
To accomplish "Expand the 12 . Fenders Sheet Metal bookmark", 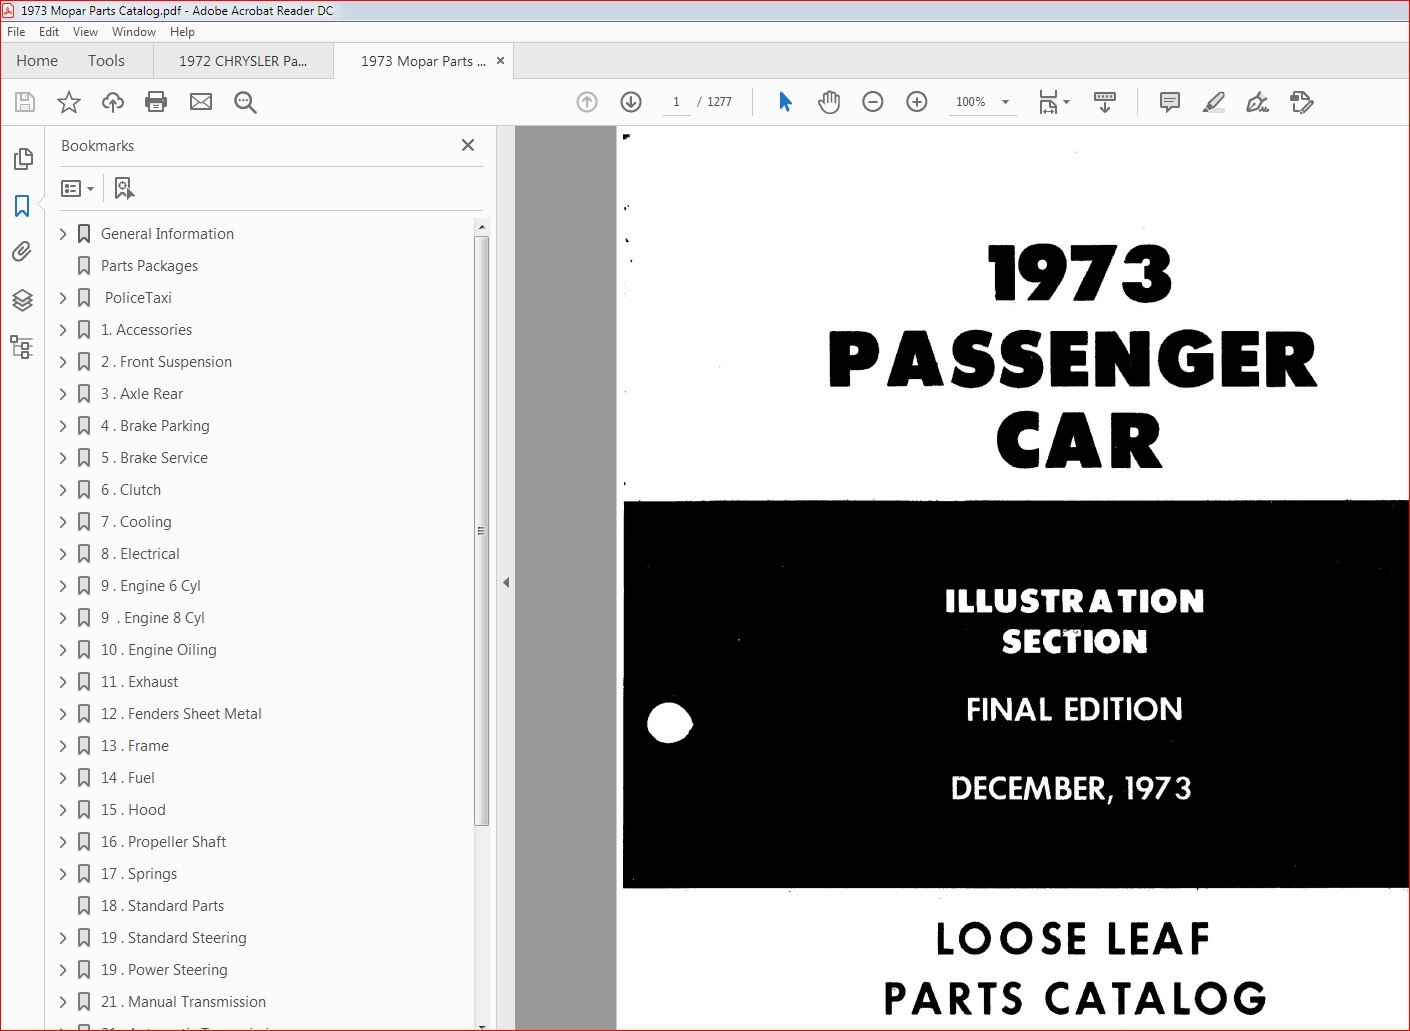I will click(63, 714).
